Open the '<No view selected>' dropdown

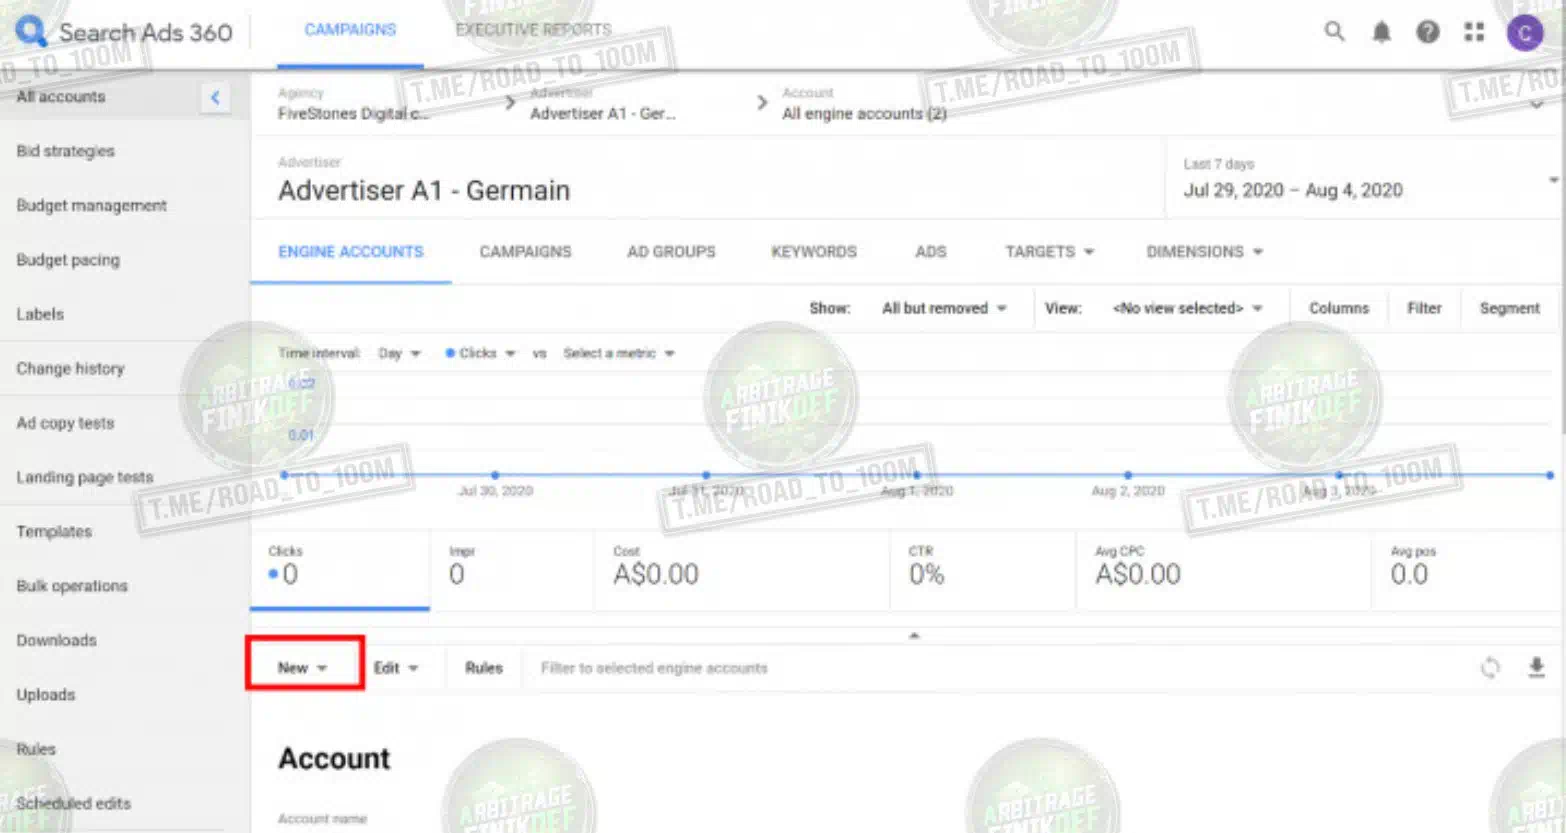[x=1187, y=308]
